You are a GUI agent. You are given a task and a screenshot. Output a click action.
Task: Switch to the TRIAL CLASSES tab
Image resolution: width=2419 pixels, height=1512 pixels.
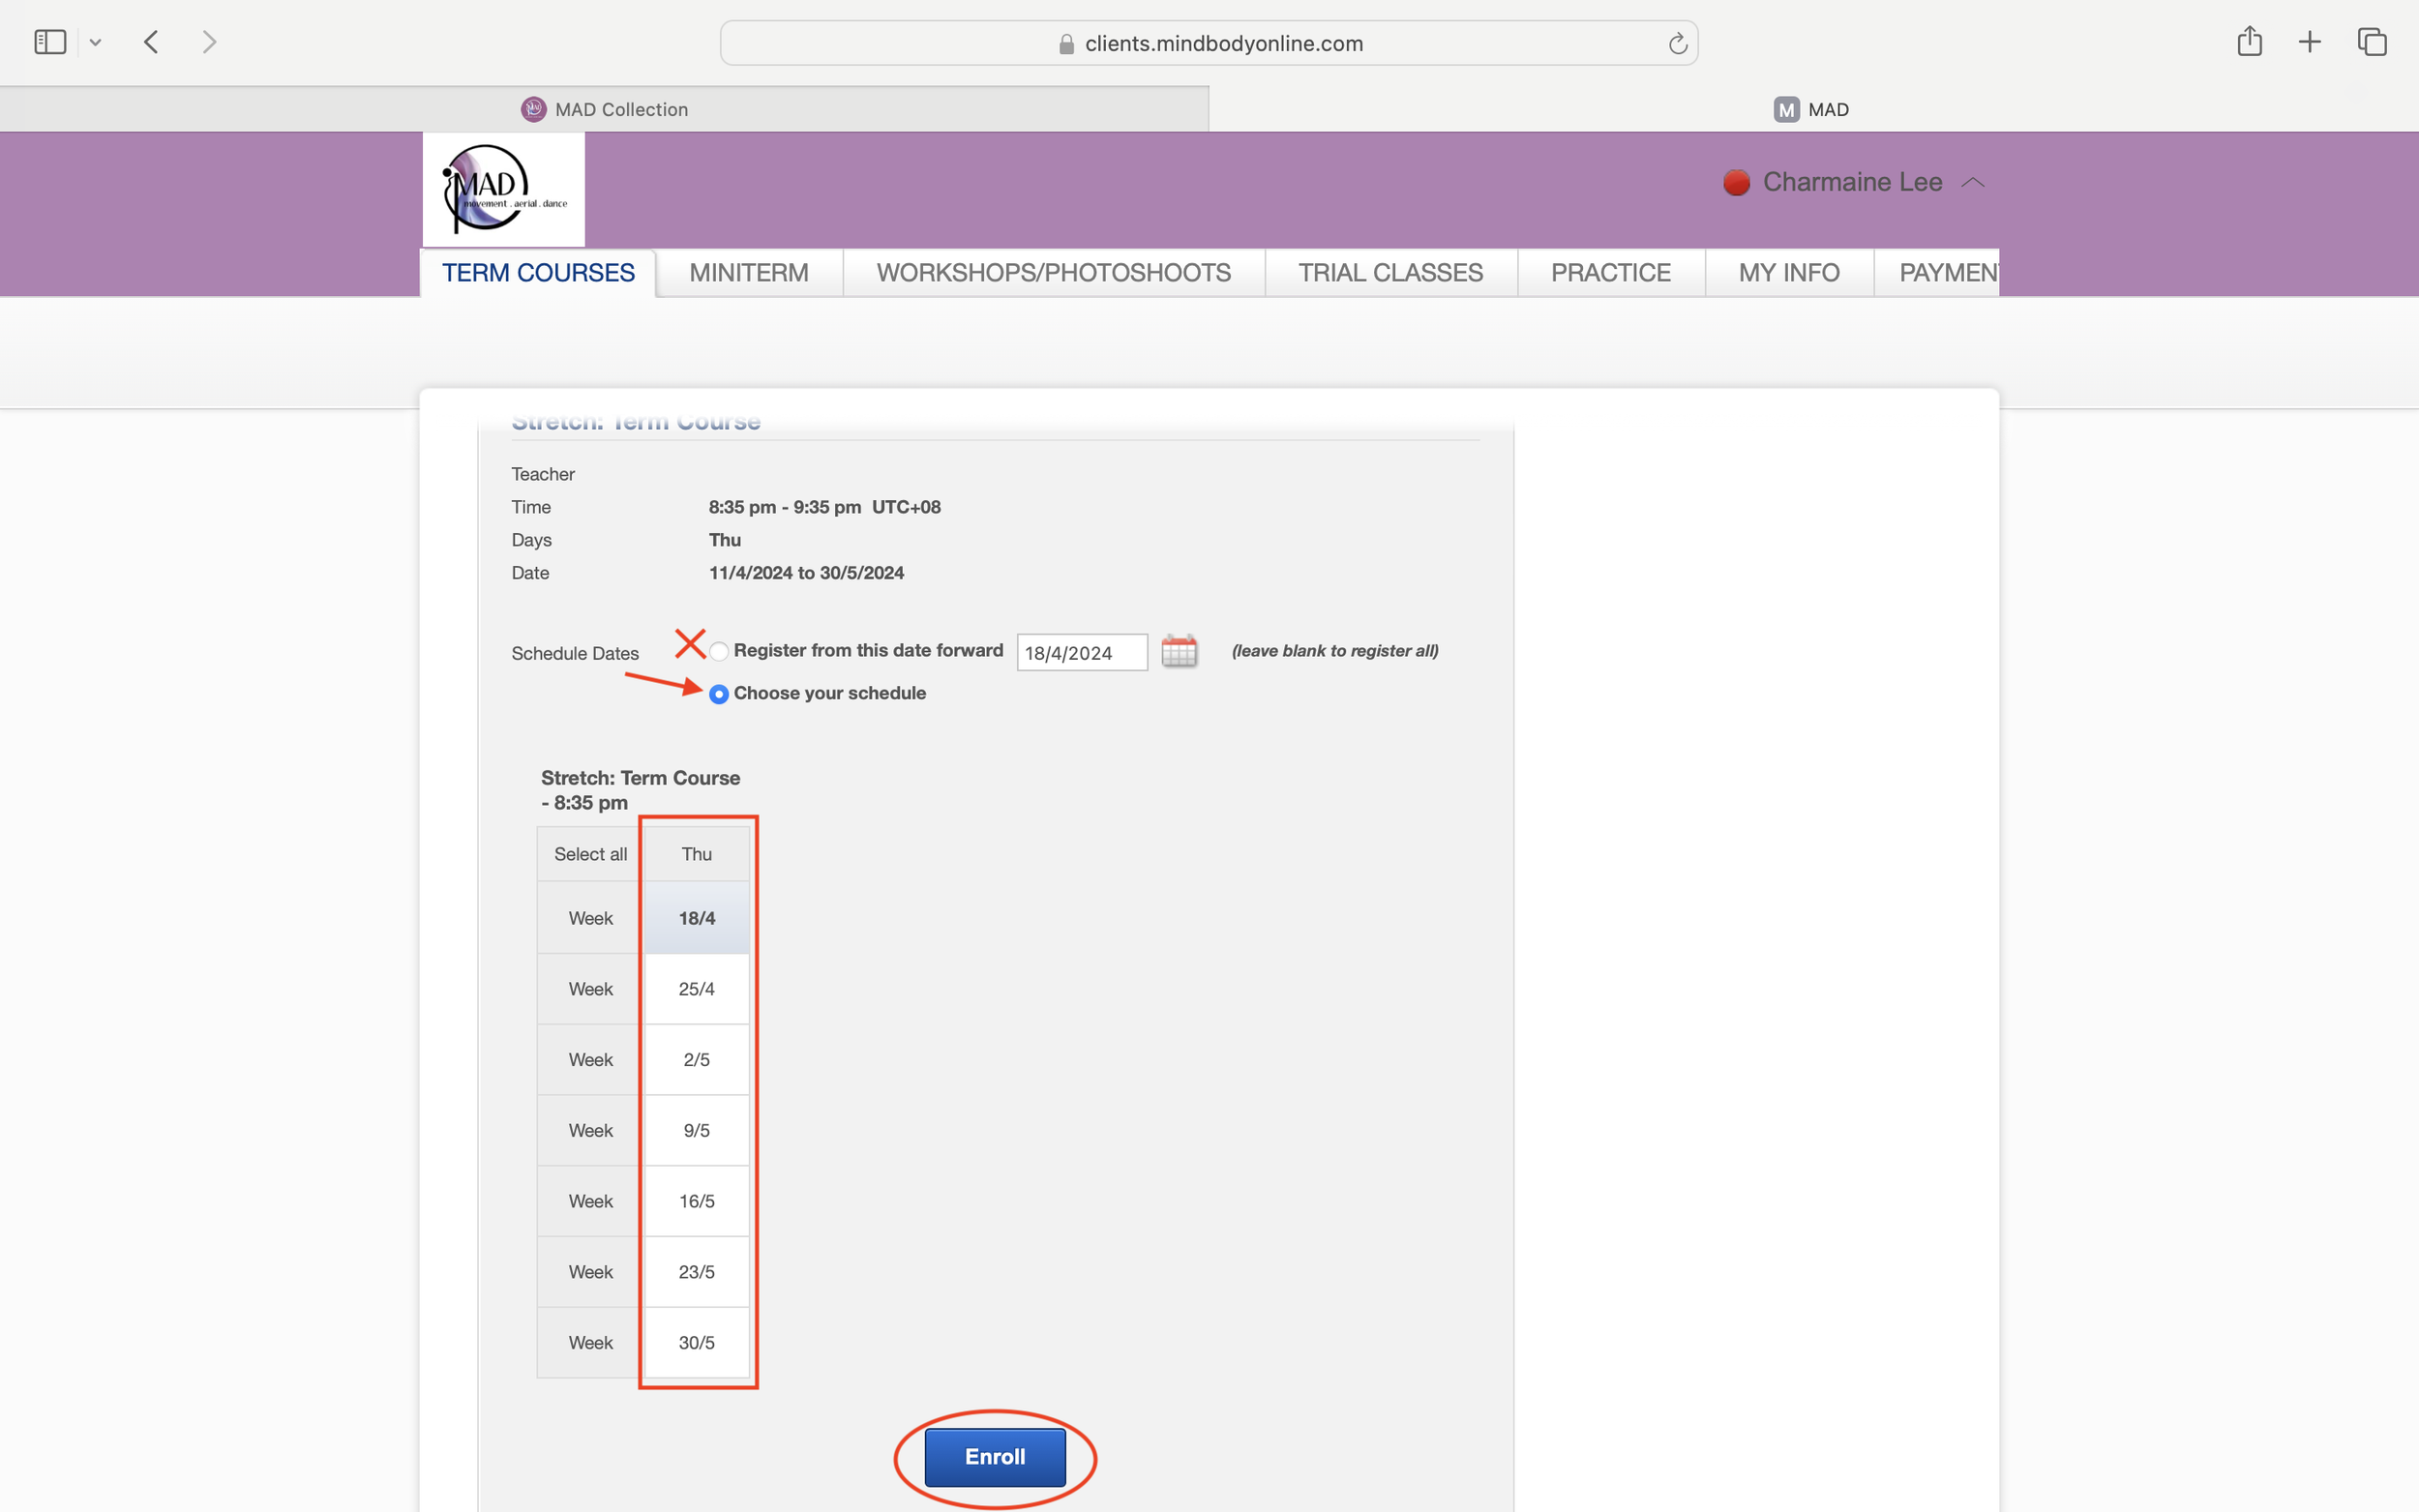point(1390,273)
